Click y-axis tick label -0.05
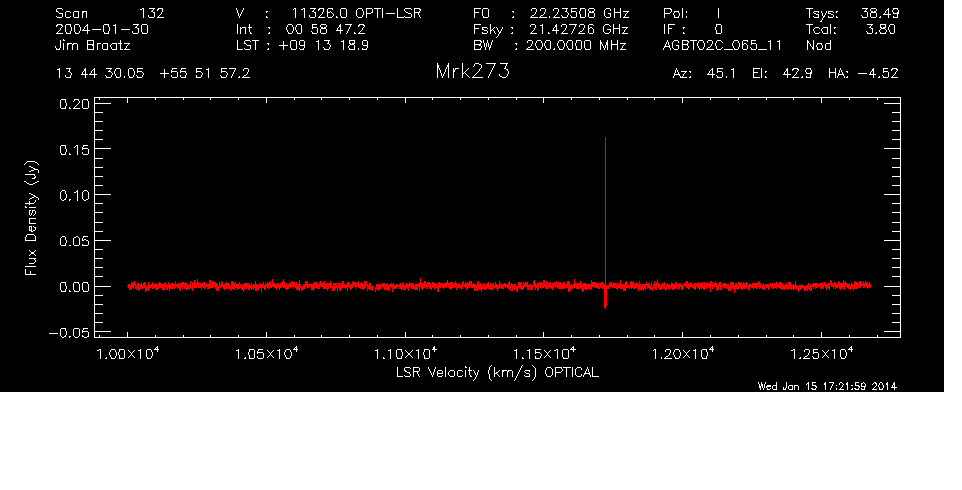Screen dimensions: 962x490 (69, 332)
